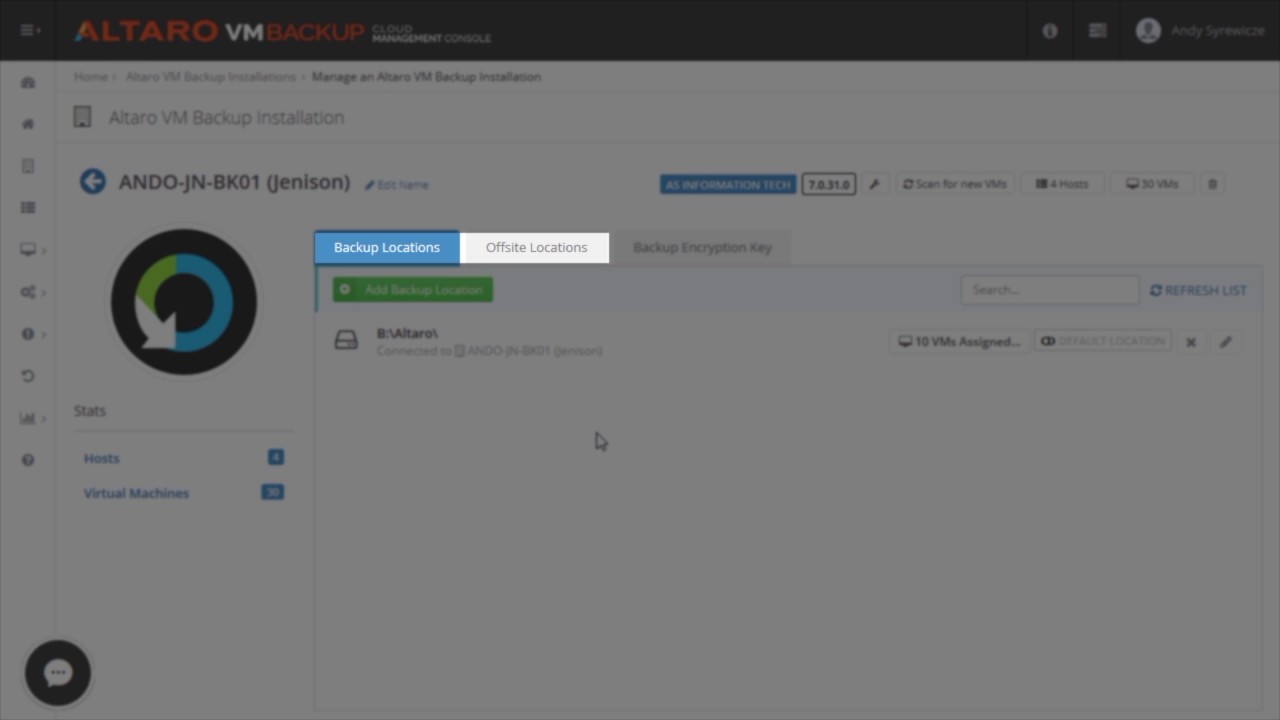The height and width of the screenshot is (720, 1280).
Task: Go to Home breadcrumb link
Action: coord(90,77)
